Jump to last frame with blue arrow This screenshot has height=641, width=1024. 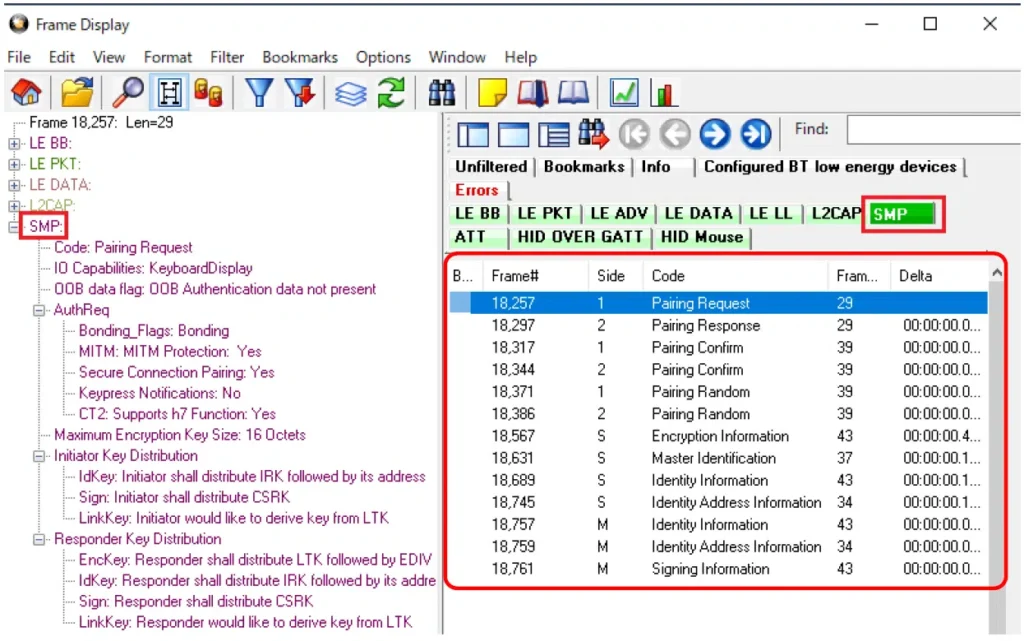pyautogui.click(x=756, y=133)
